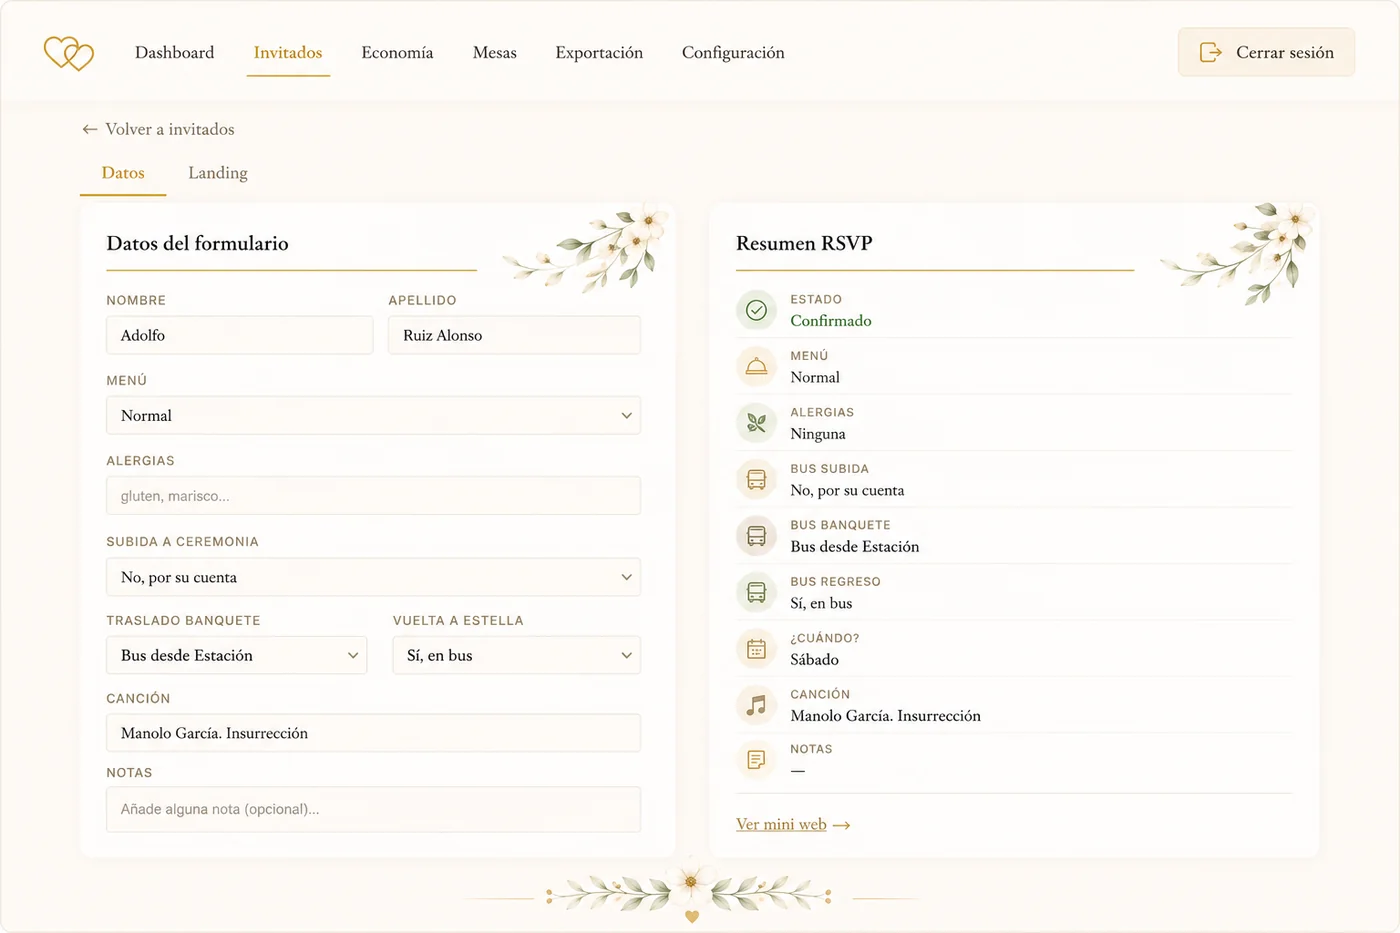Click 'Normal' menu value in summary
This screenshot has height=933, width=1400.
(815, 377)
